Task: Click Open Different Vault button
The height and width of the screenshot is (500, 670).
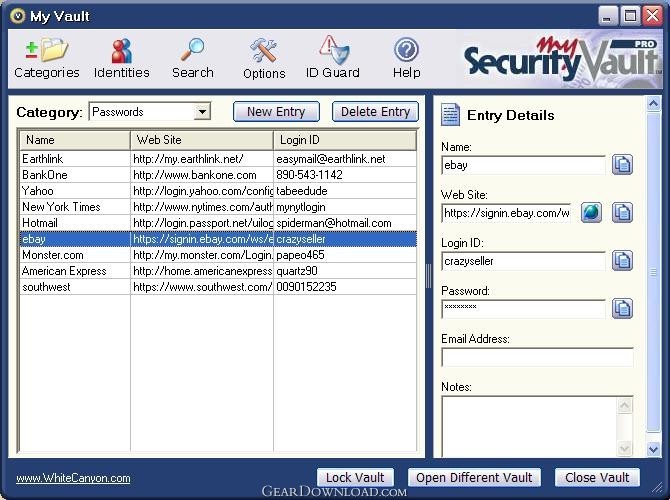Action: (x=474, y=477)
